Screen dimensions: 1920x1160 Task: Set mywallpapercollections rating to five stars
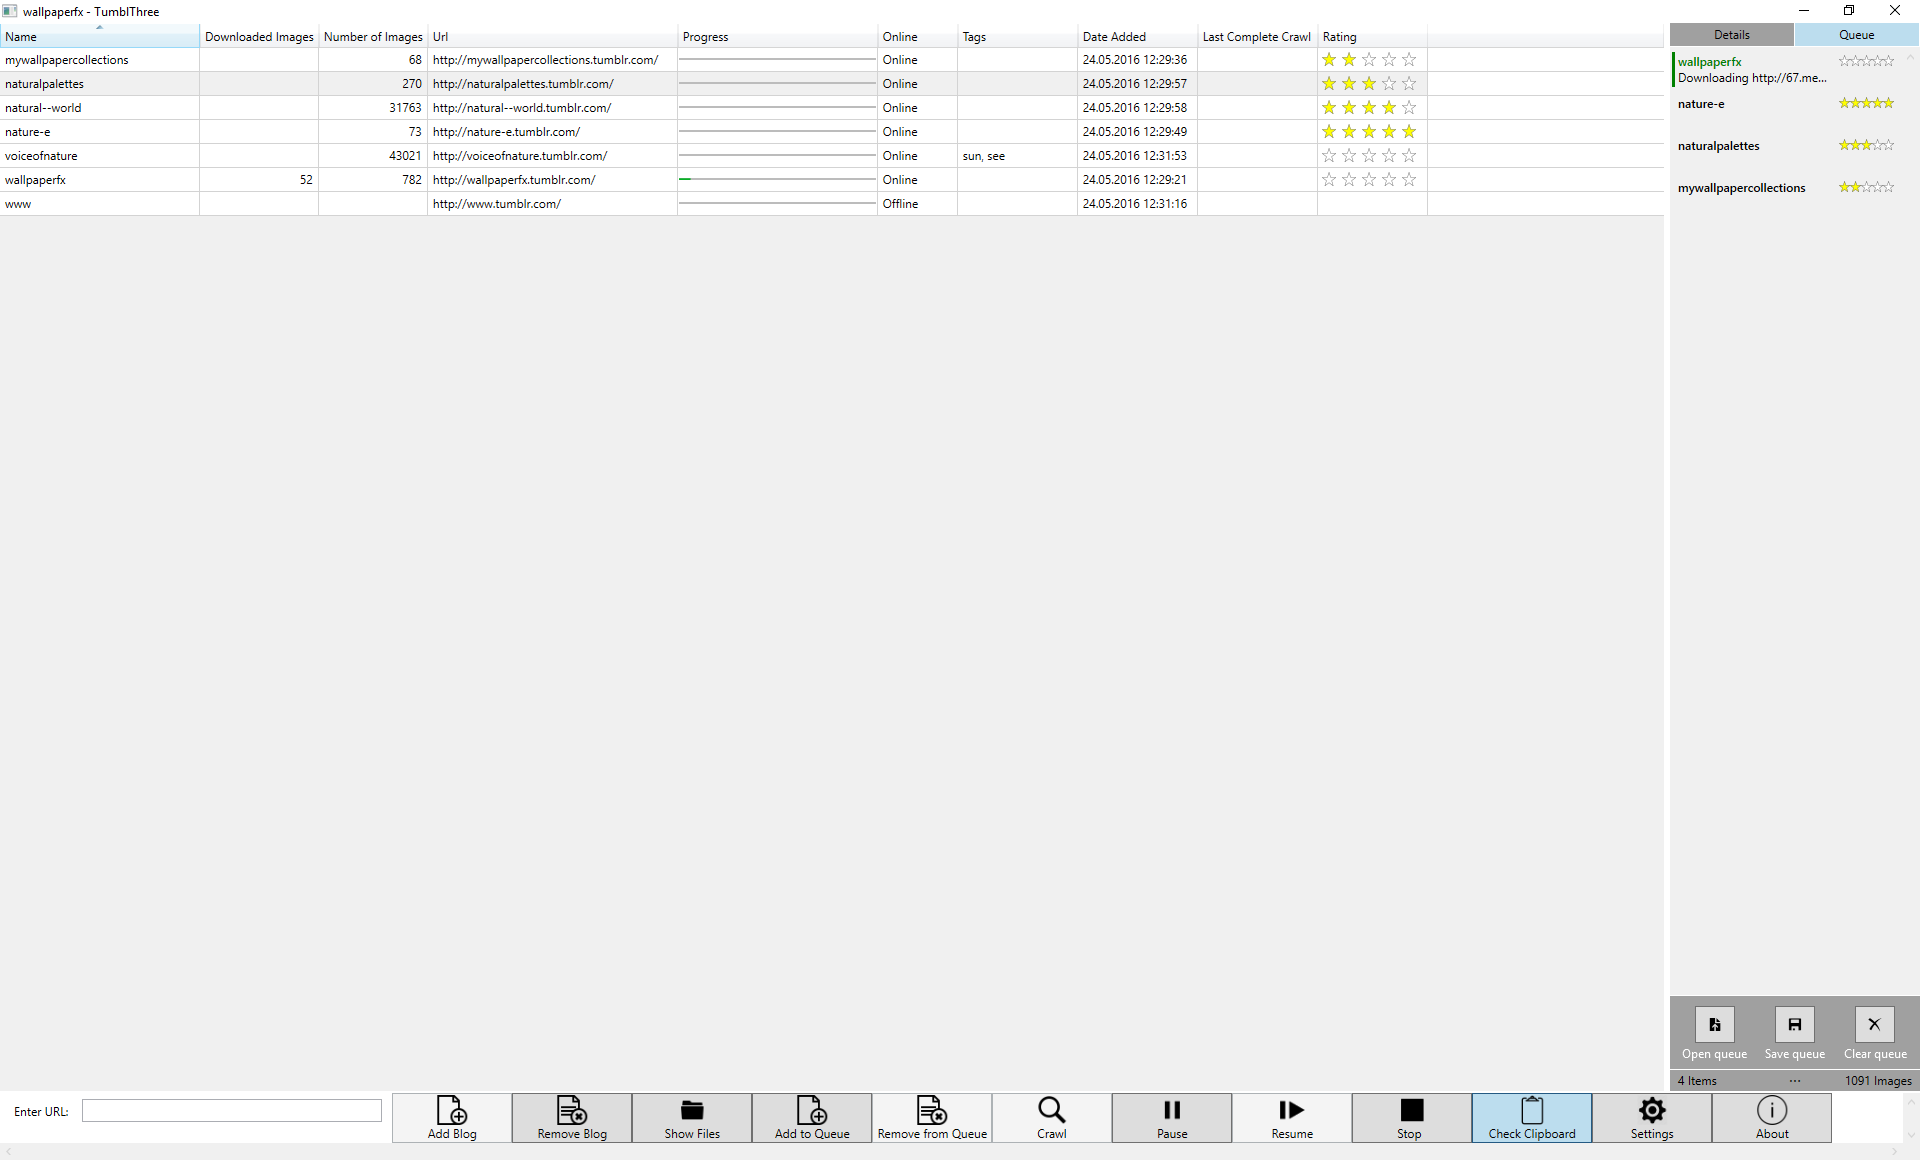(1409, 60)
